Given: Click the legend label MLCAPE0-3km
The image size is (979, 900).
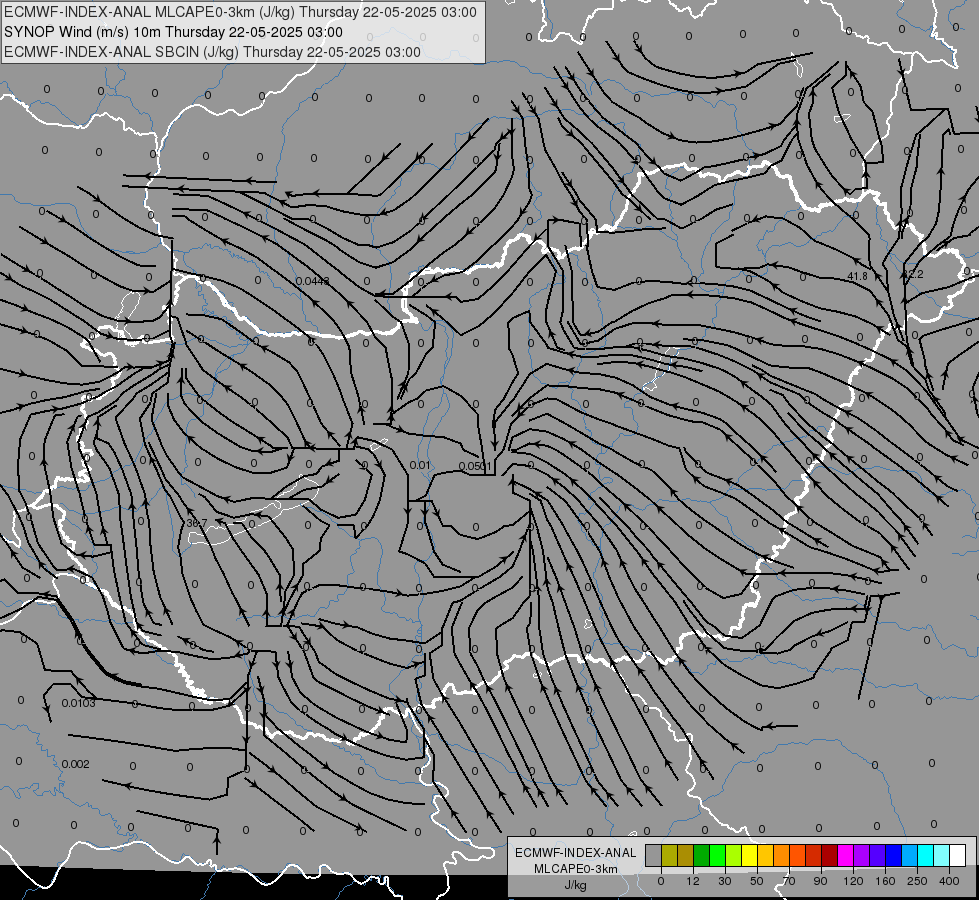Looking at the screenshot, I should [576, 869].
